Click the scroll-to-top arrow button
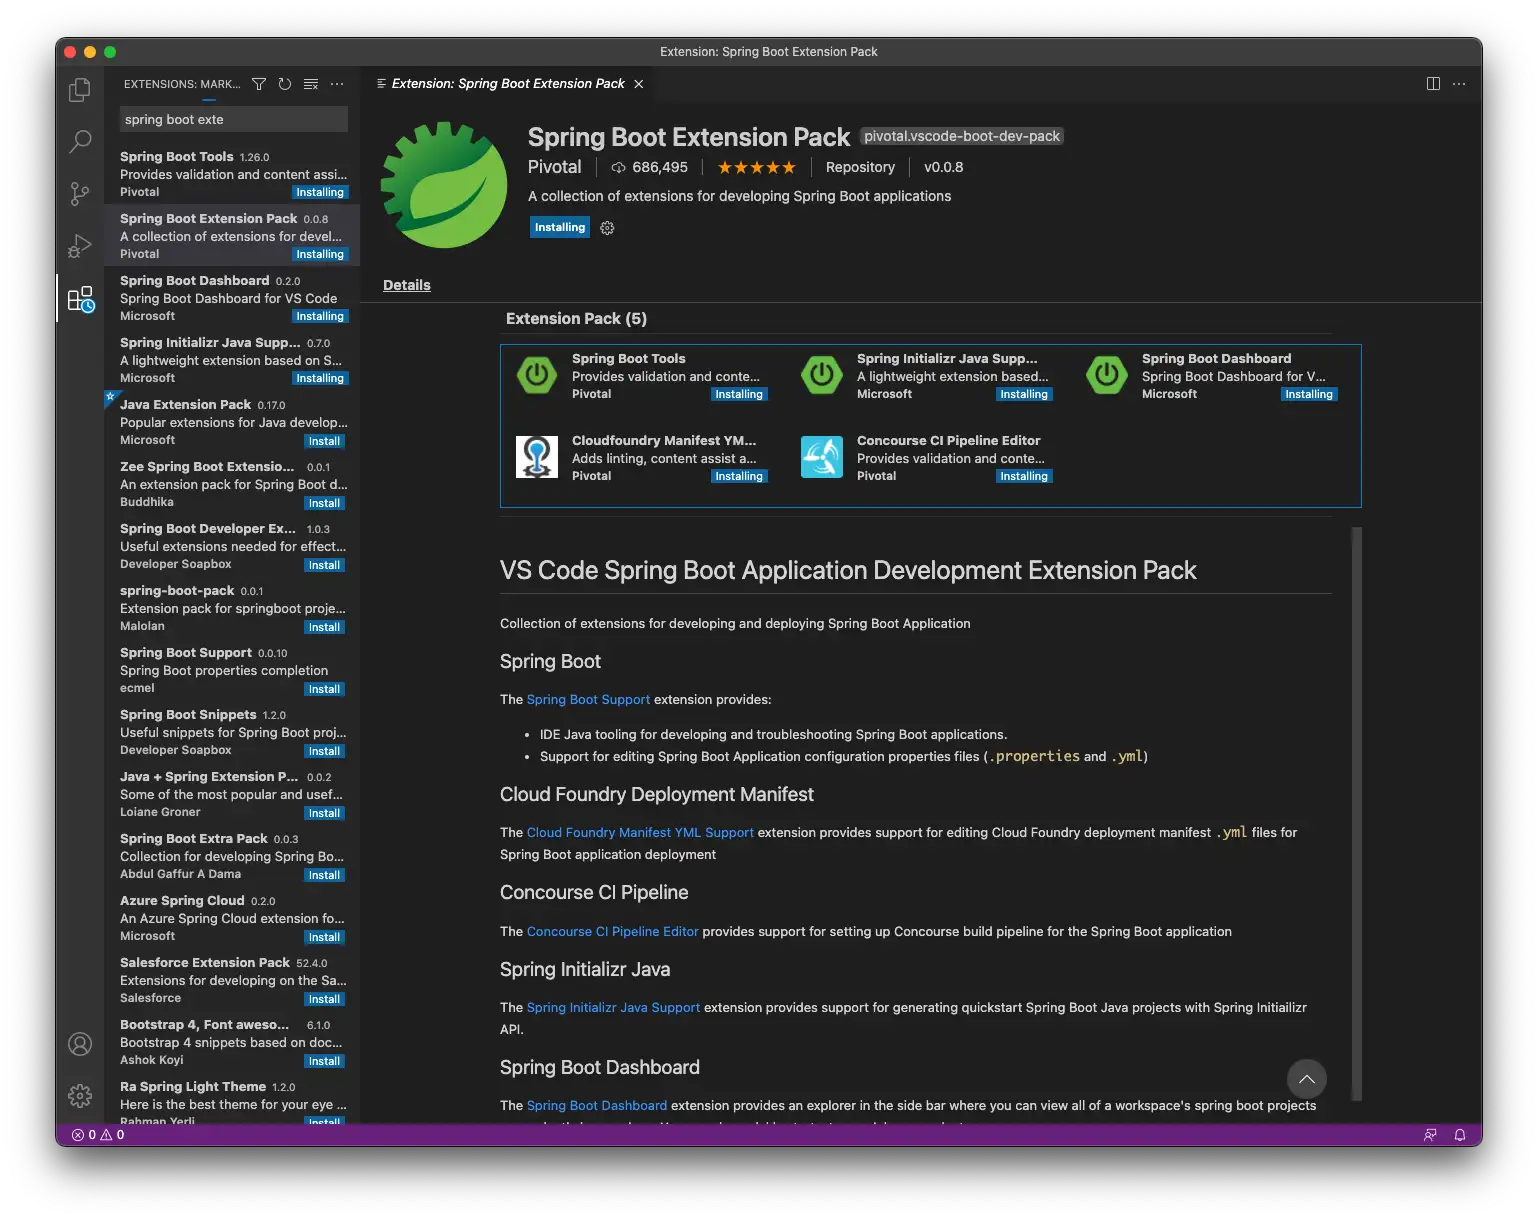 click(x=1306, y=1079)
